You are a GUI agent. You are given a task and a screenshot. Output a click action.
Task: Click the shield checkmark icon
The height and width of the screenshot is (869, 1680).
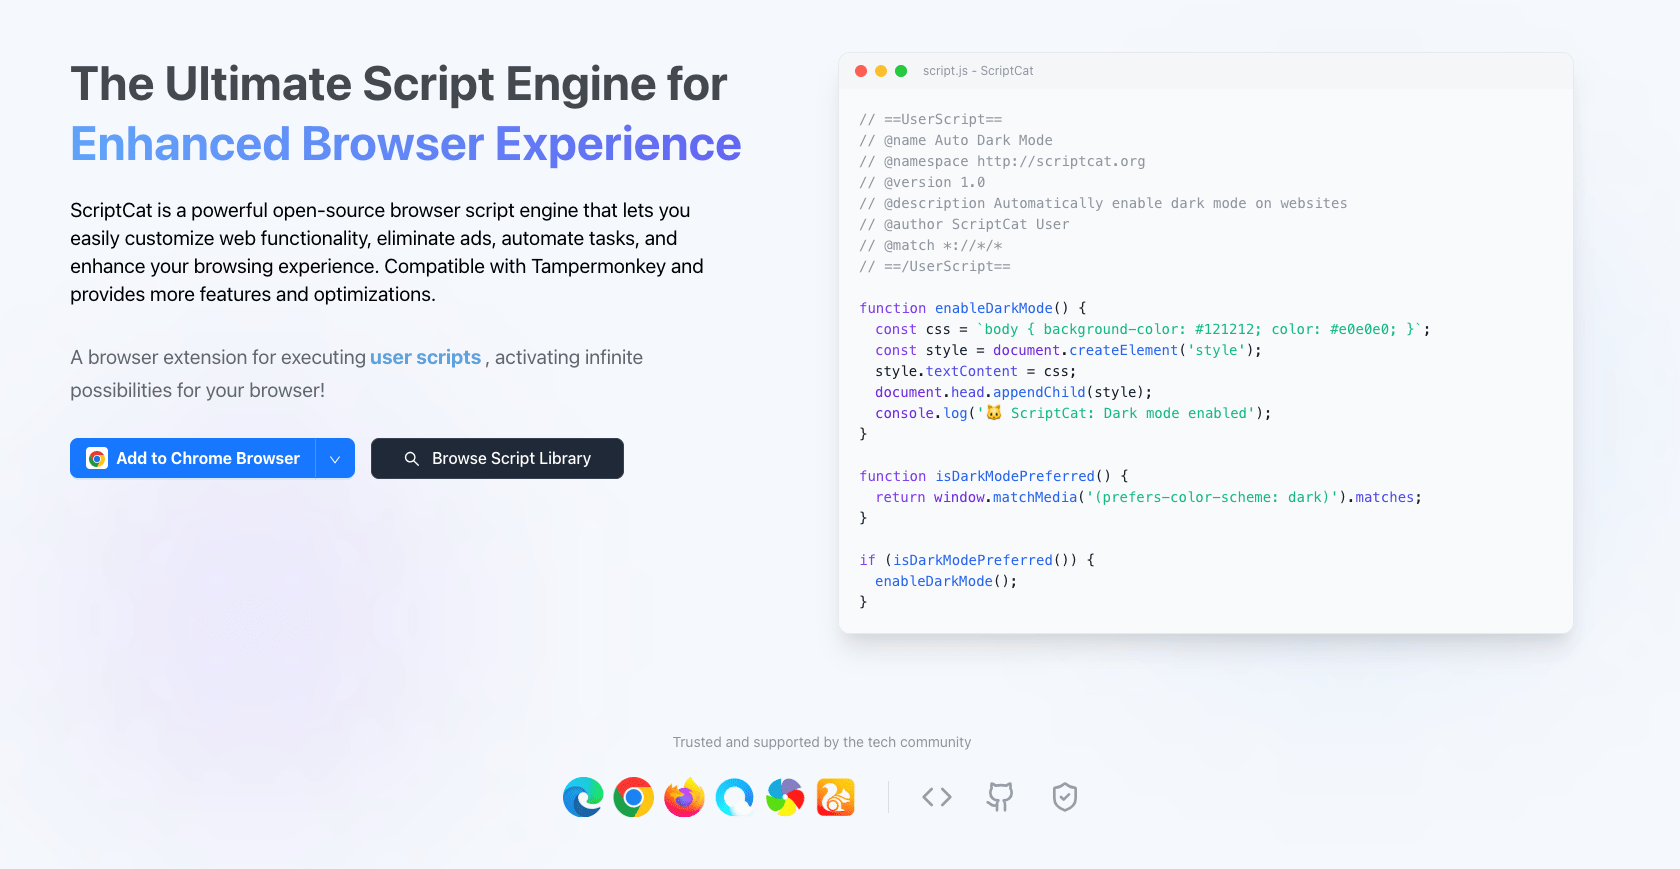1065,797
